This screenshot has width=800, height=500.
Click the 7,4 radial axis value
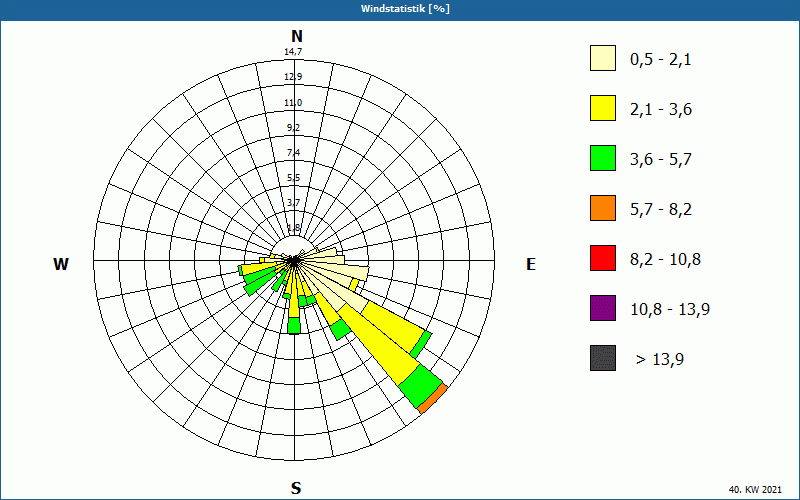point(293,153)
